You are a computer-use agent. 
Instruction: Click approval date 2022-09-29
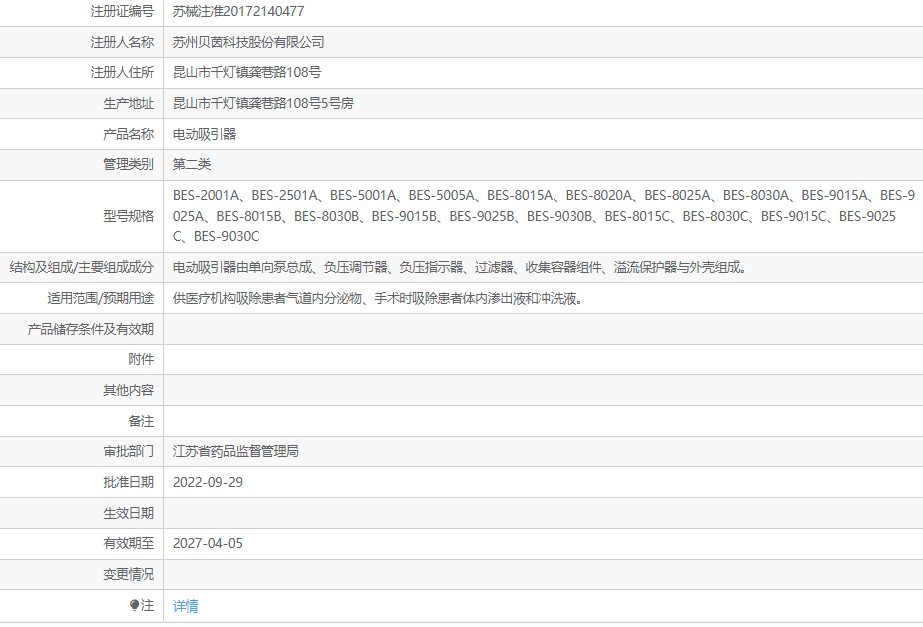coord(208,482)
